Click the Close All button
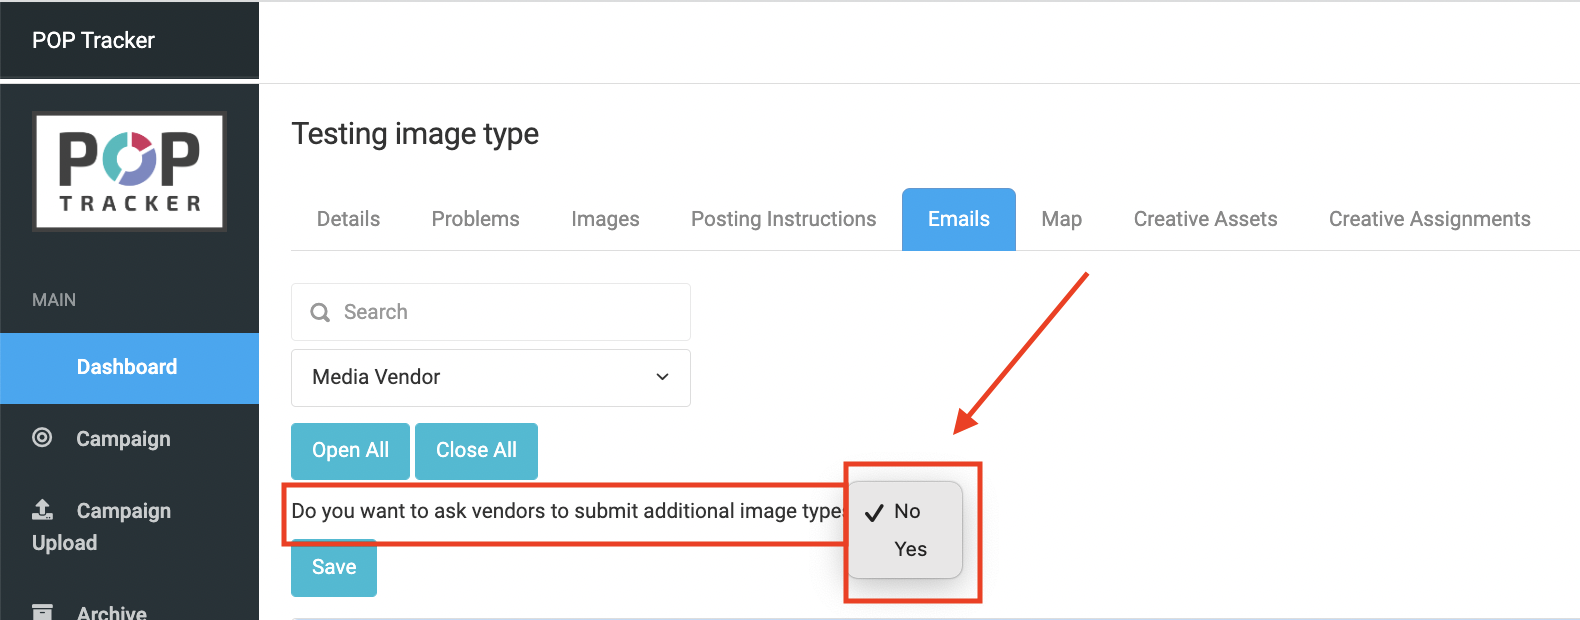The height and width of the screenshot is (620, 1580). (x=476, y=451)
